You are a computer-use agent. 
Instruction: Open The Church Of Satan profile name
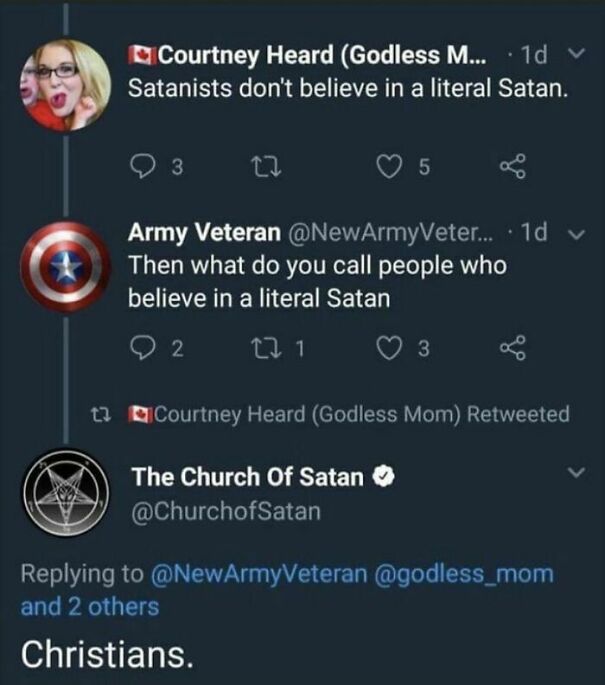pos(247,476)
